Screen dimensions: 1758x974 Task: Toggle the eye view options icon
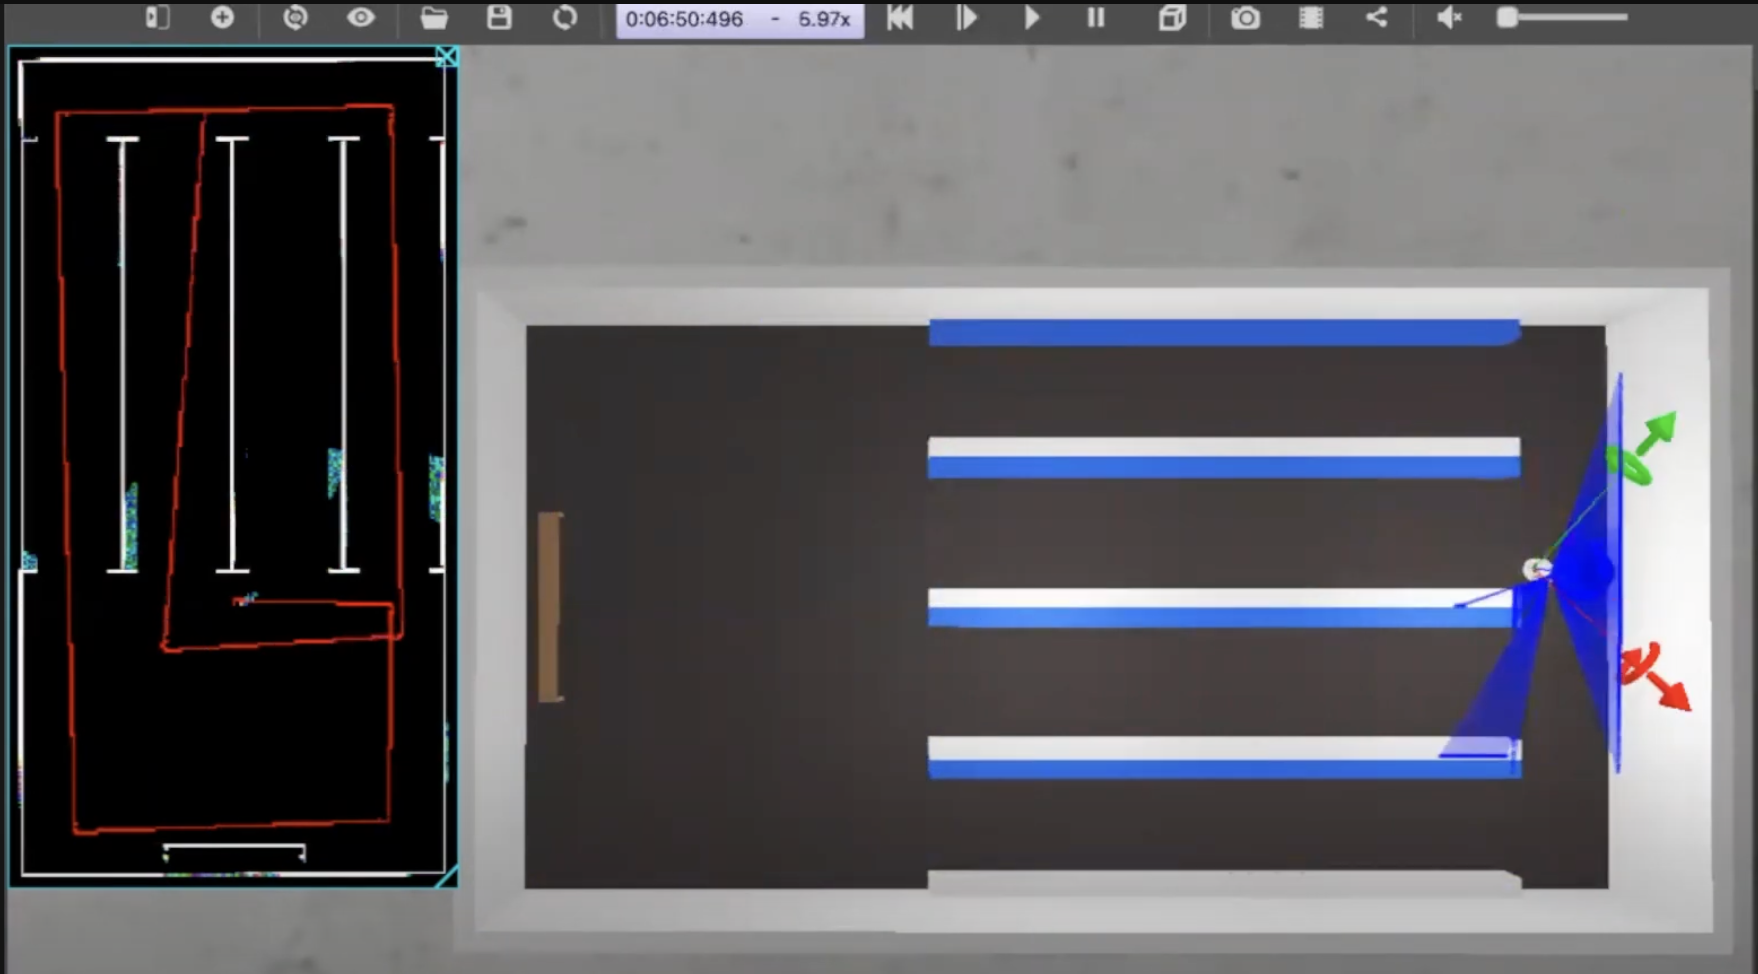(x=361, y=18)
